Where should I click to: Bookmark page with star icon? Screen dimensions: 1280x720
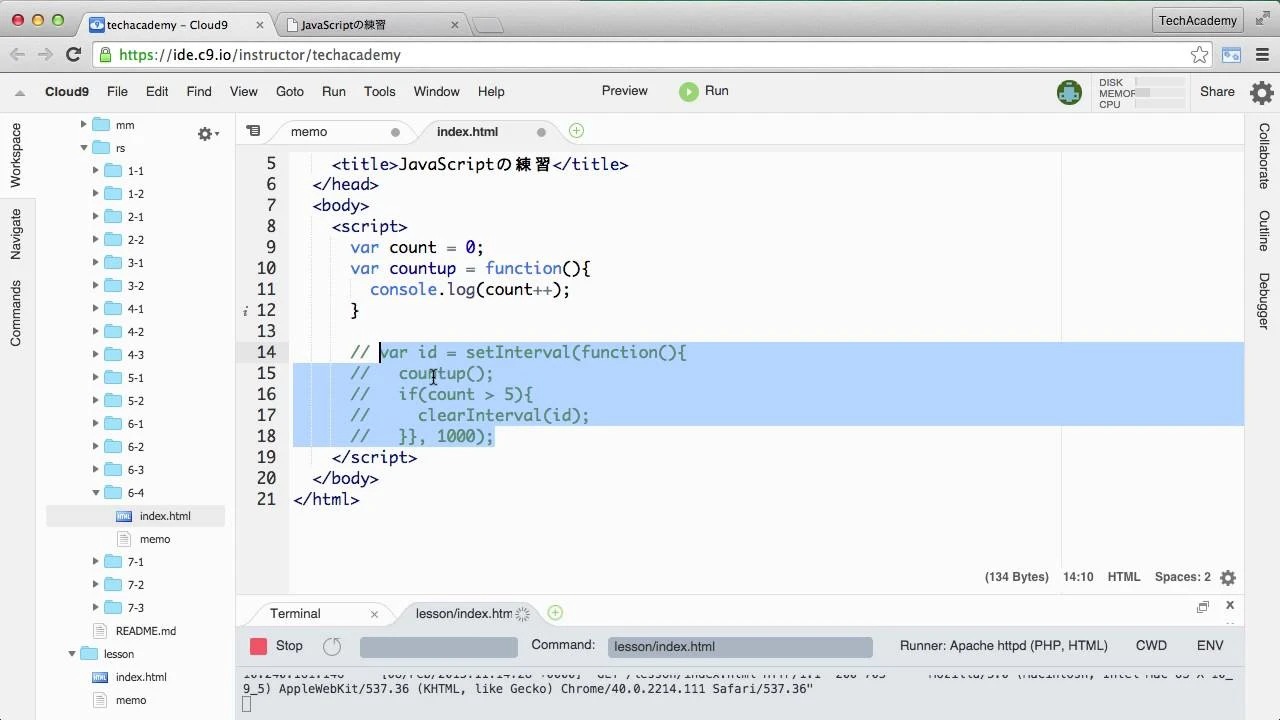coord(1199,55)
